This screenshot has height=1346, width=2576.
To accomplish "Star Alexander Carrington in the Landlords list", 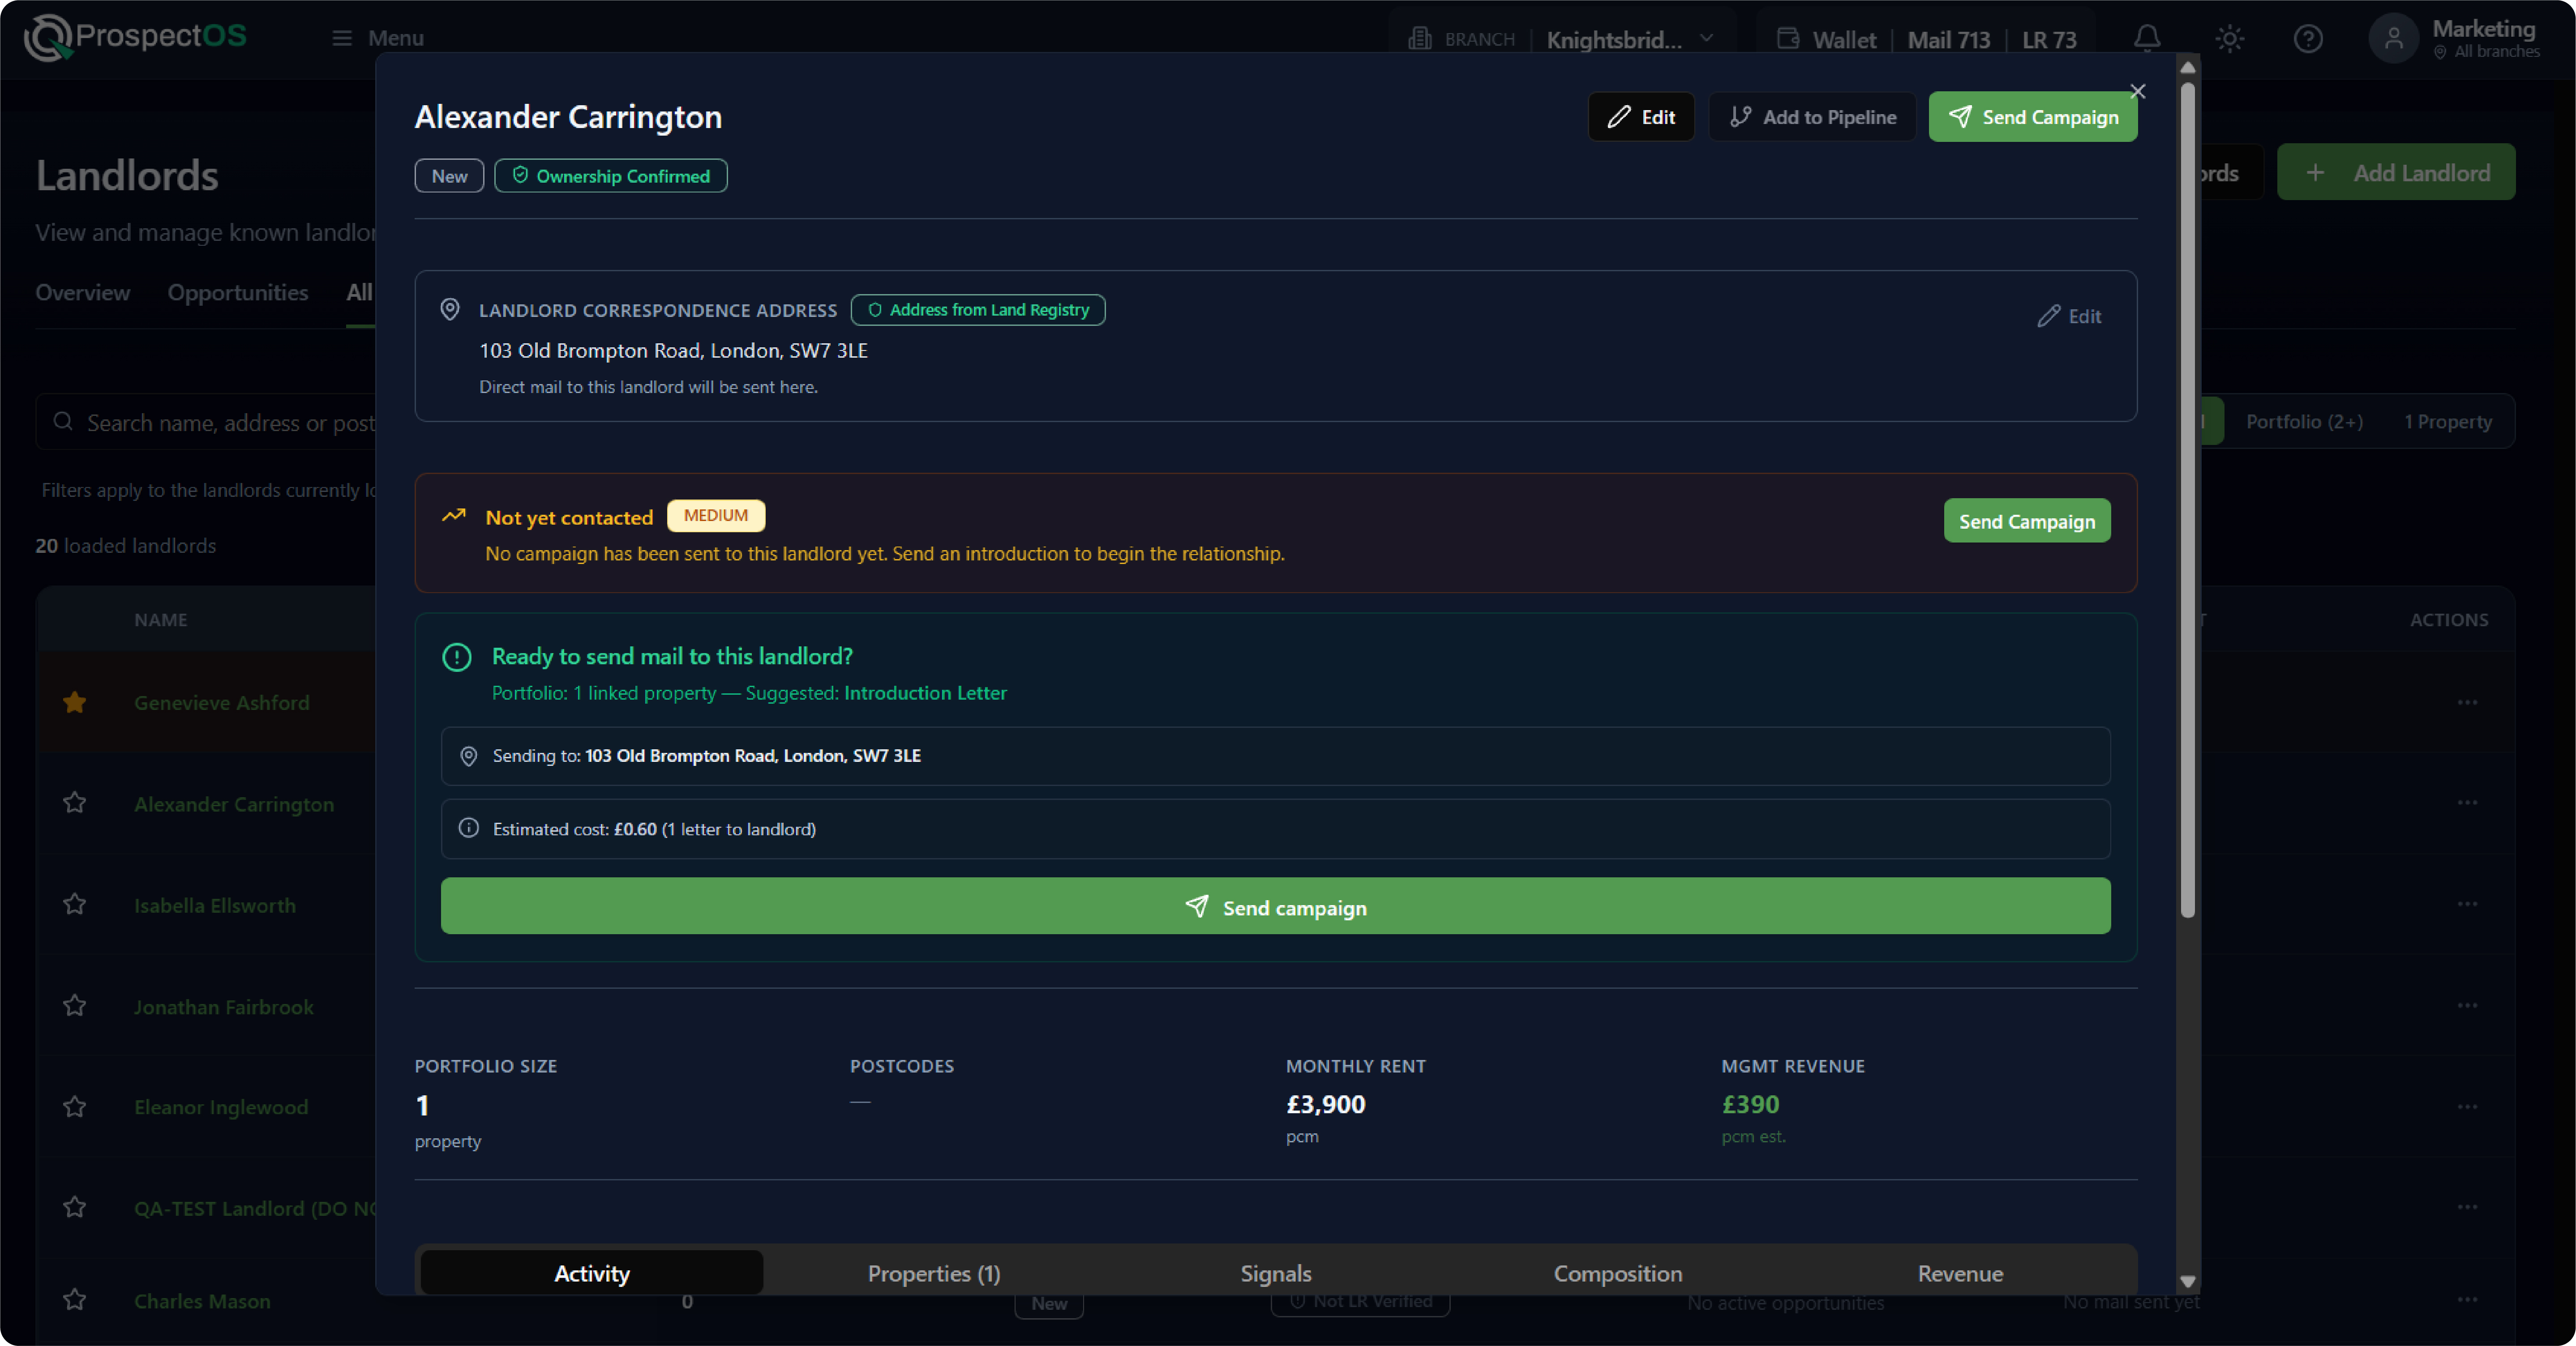I will [x=74, y=803].
